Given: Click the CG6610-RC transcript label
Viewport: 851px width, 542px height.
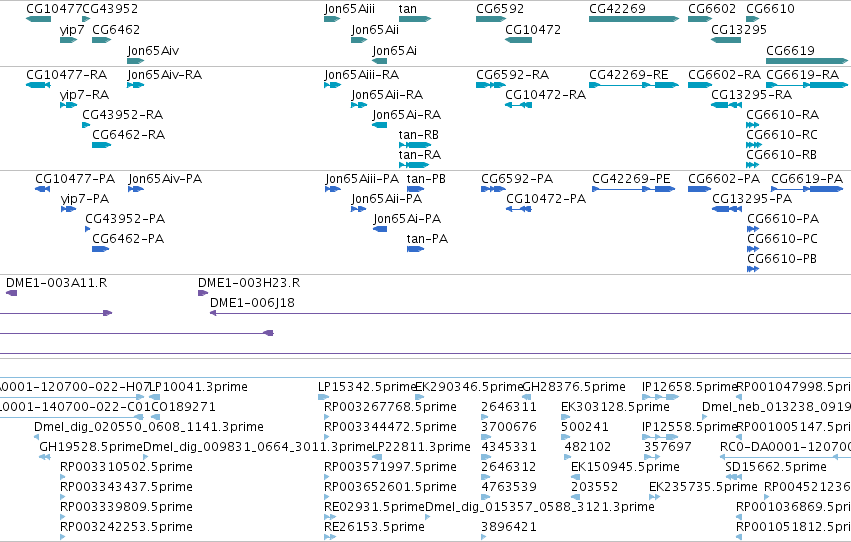Looking at the screenshot, I should click(x=782, y=135).
